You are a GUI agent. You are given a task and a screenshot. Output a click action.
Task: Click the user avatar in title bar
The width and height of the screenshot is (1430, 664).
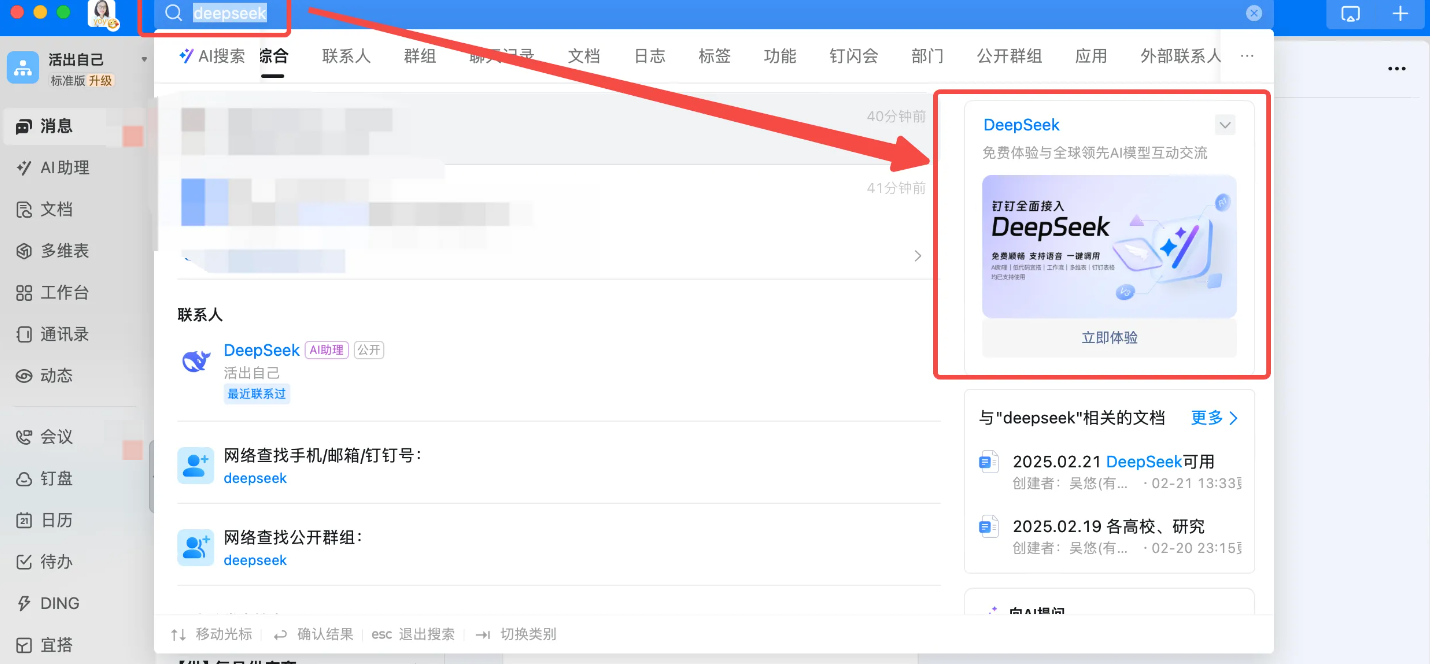pyautogui.click(x=103, y=13)
